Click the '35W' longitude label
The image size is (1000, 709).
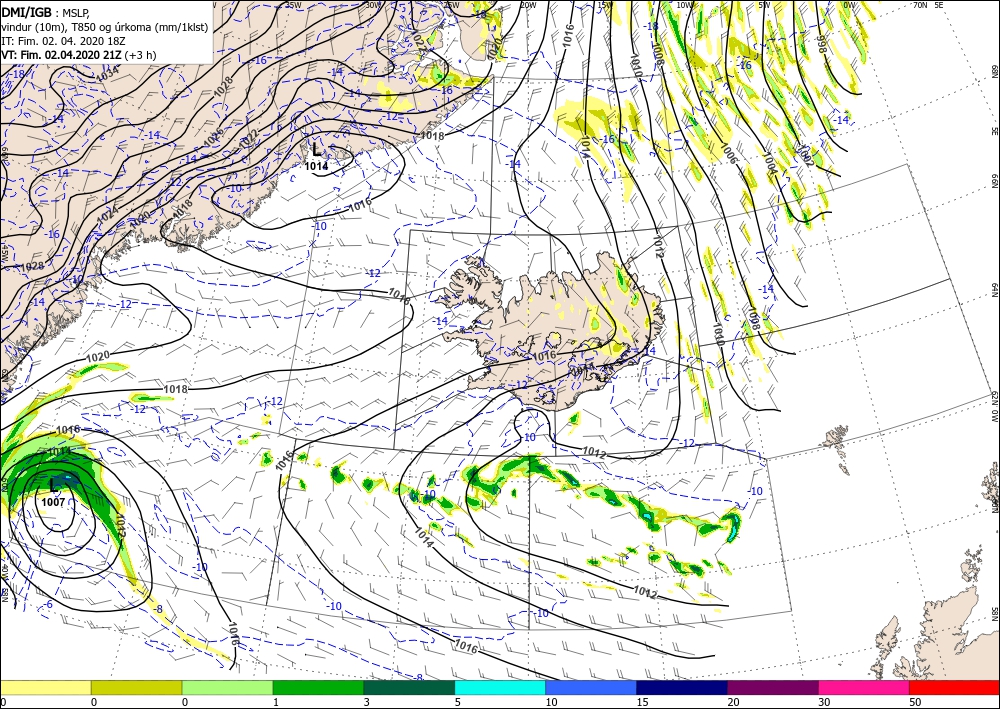[x=293, y=5]
